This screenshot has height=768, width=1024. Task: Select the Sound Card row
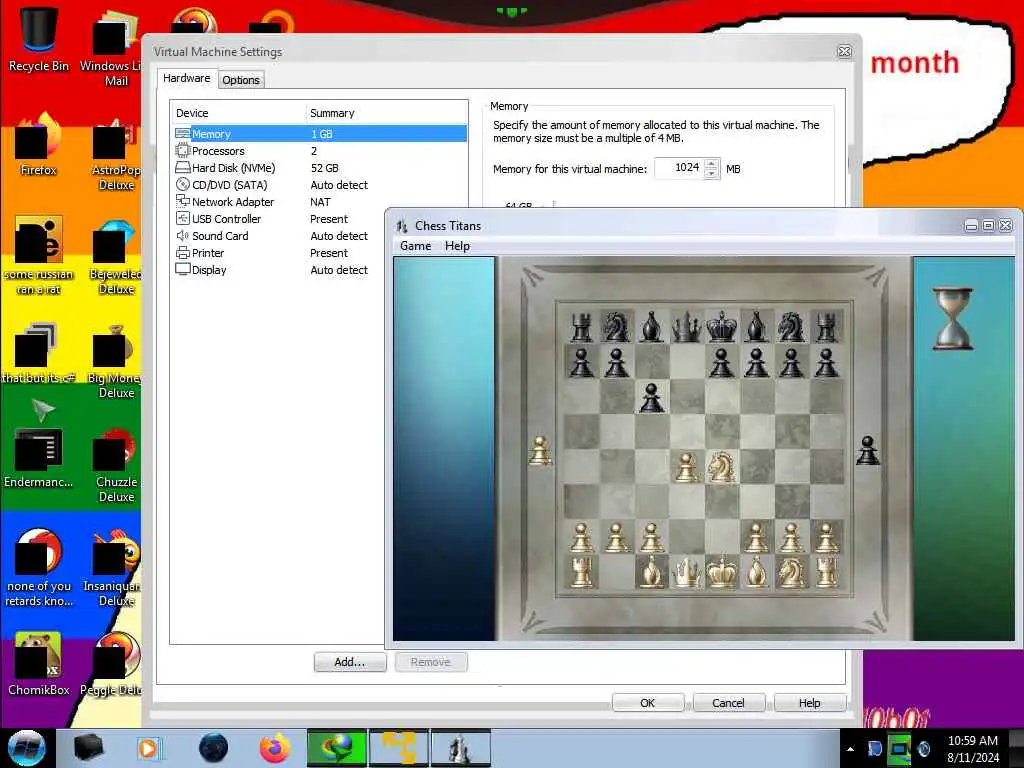[280, 236]
